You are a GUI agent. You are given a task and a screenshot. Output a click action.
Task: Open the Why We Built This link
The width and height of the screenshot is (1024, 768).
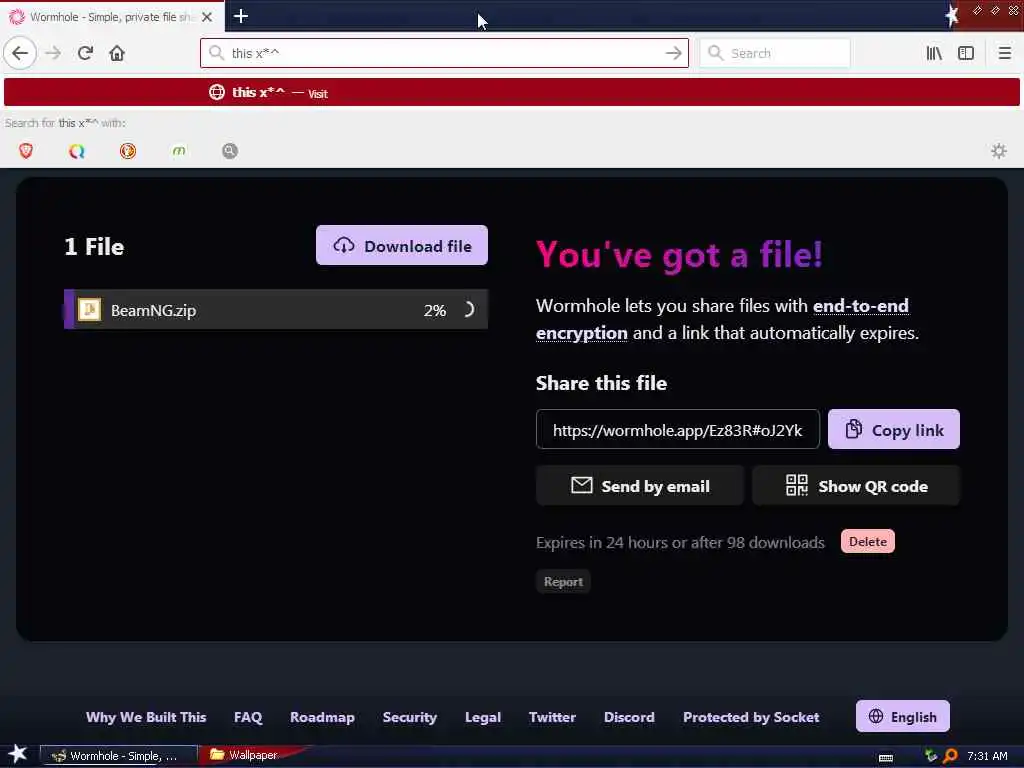(146, 717)
